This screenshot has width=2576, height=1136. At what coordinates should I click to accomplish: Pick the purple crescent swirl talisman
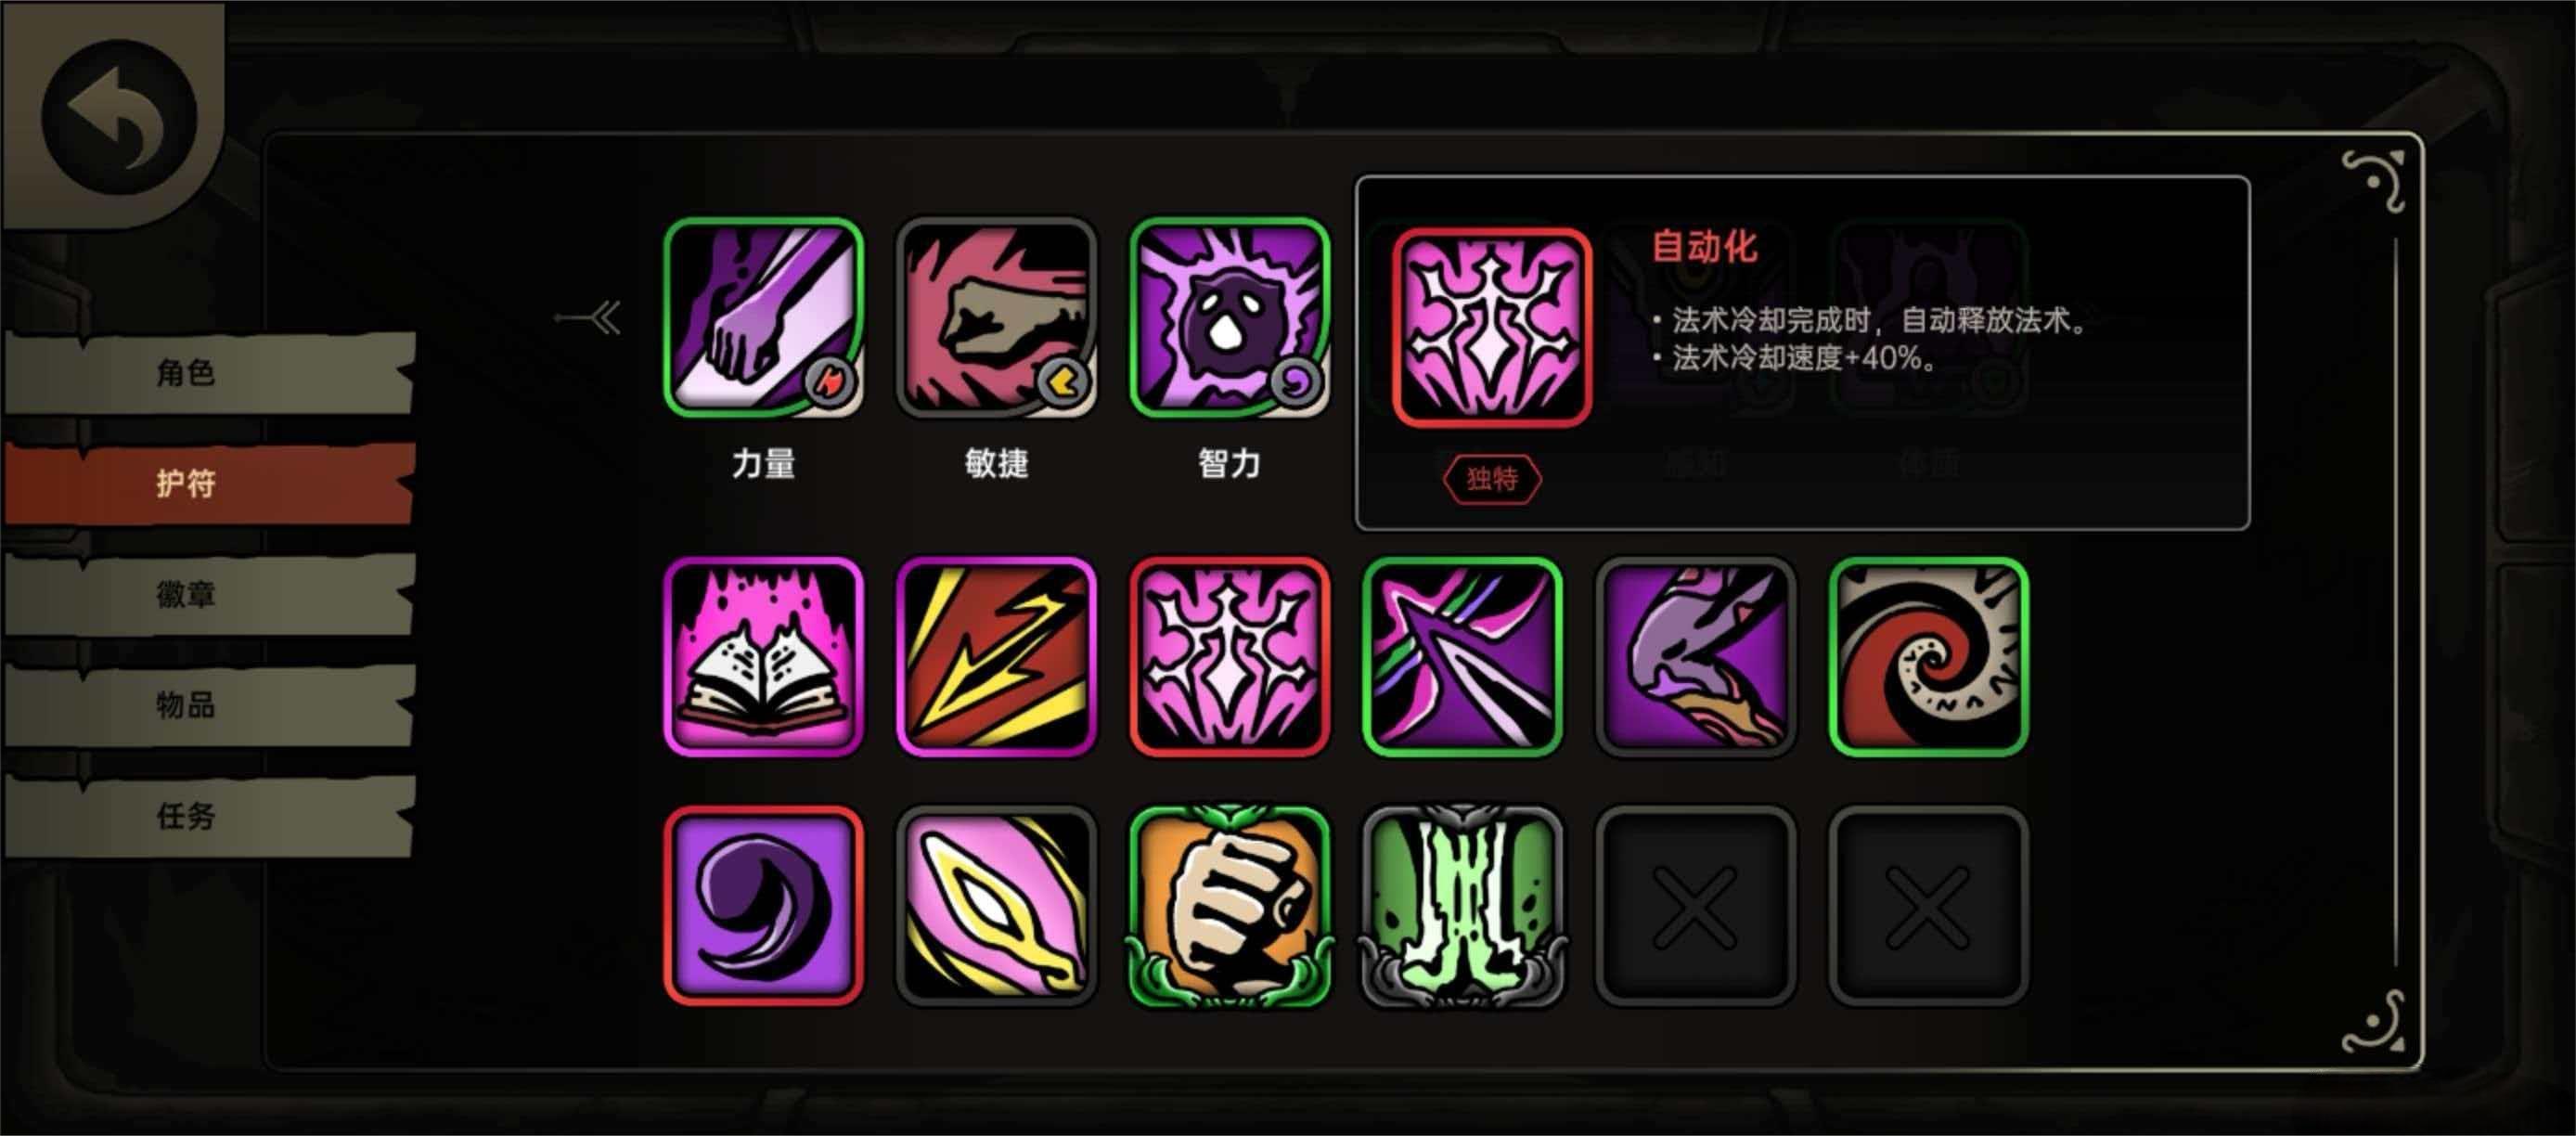[763, 906]
